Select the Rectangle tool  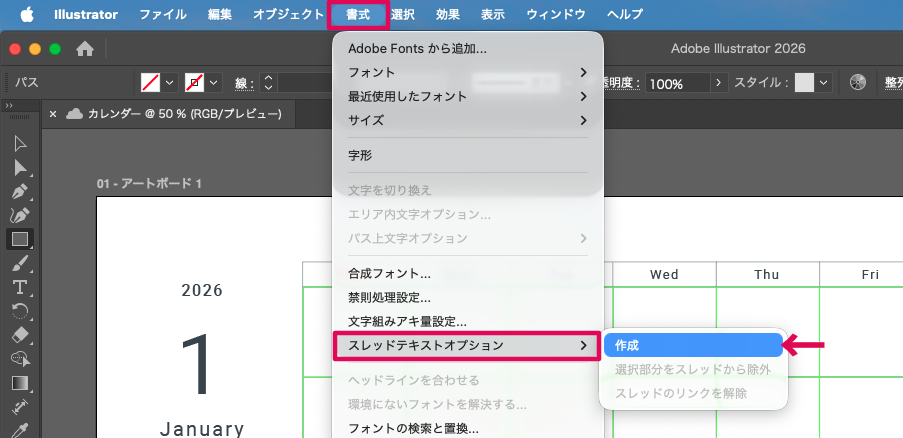[x=20, y=239]
